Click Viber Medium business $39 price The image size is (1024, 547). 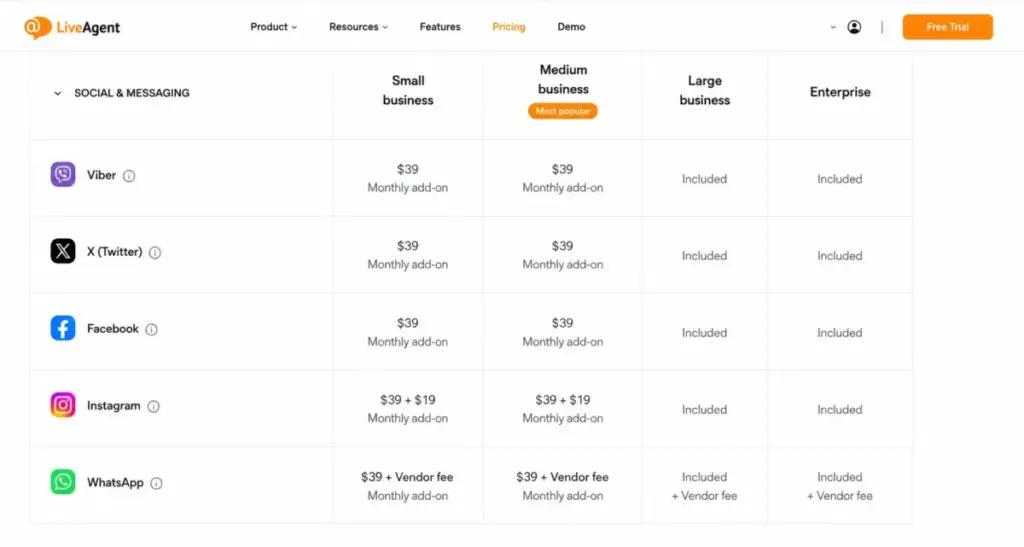coord(562,169)
